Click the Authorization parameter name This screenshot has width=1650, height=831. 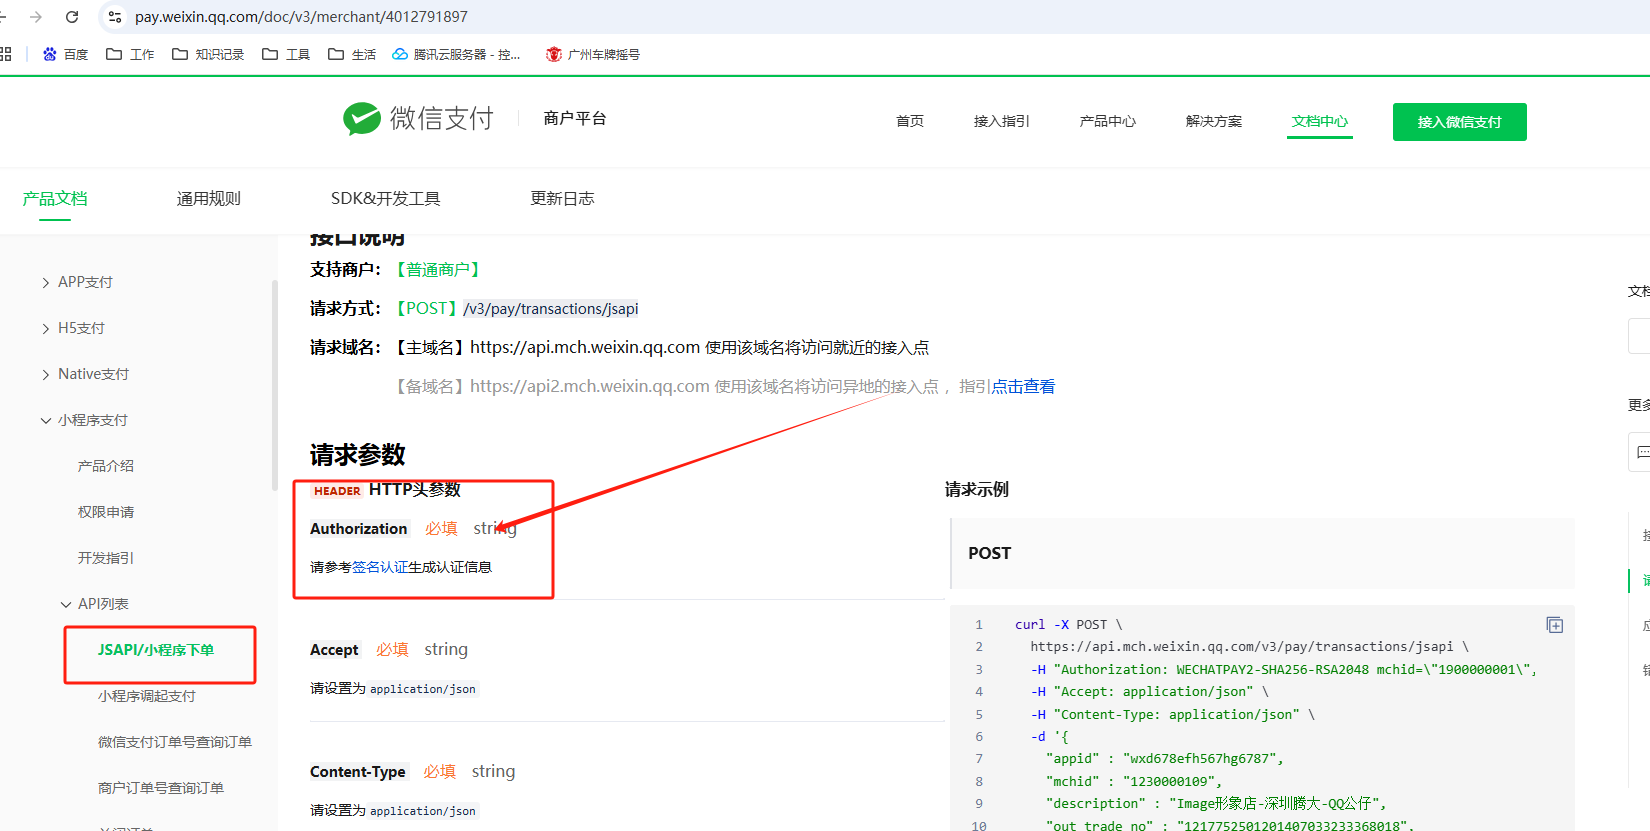point(359,529)
